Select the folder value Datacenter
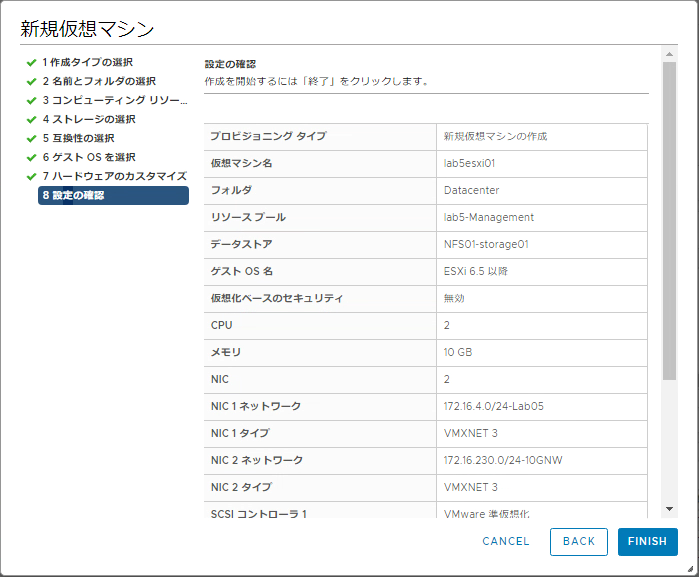Viewport: 699px width, 577px height. 471,190
